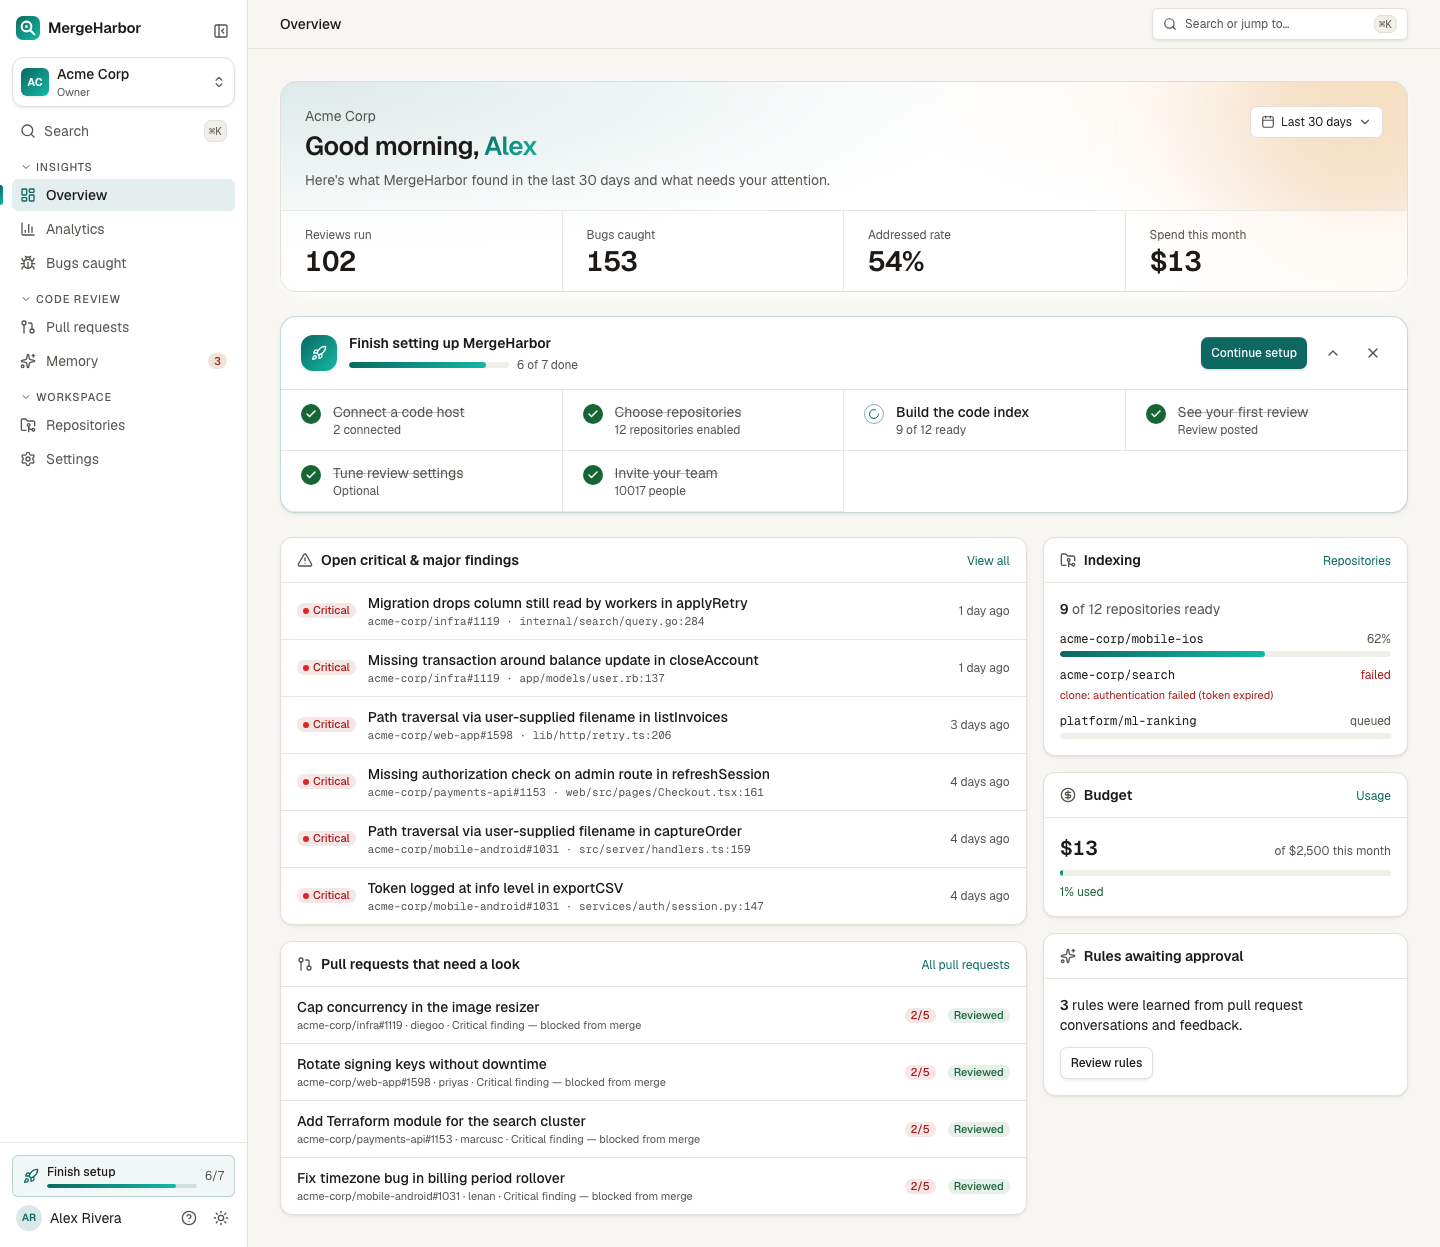The image size is (1440, 1247).
Task: Click the warning triangle icon beside findings
Action: (305, 560)
